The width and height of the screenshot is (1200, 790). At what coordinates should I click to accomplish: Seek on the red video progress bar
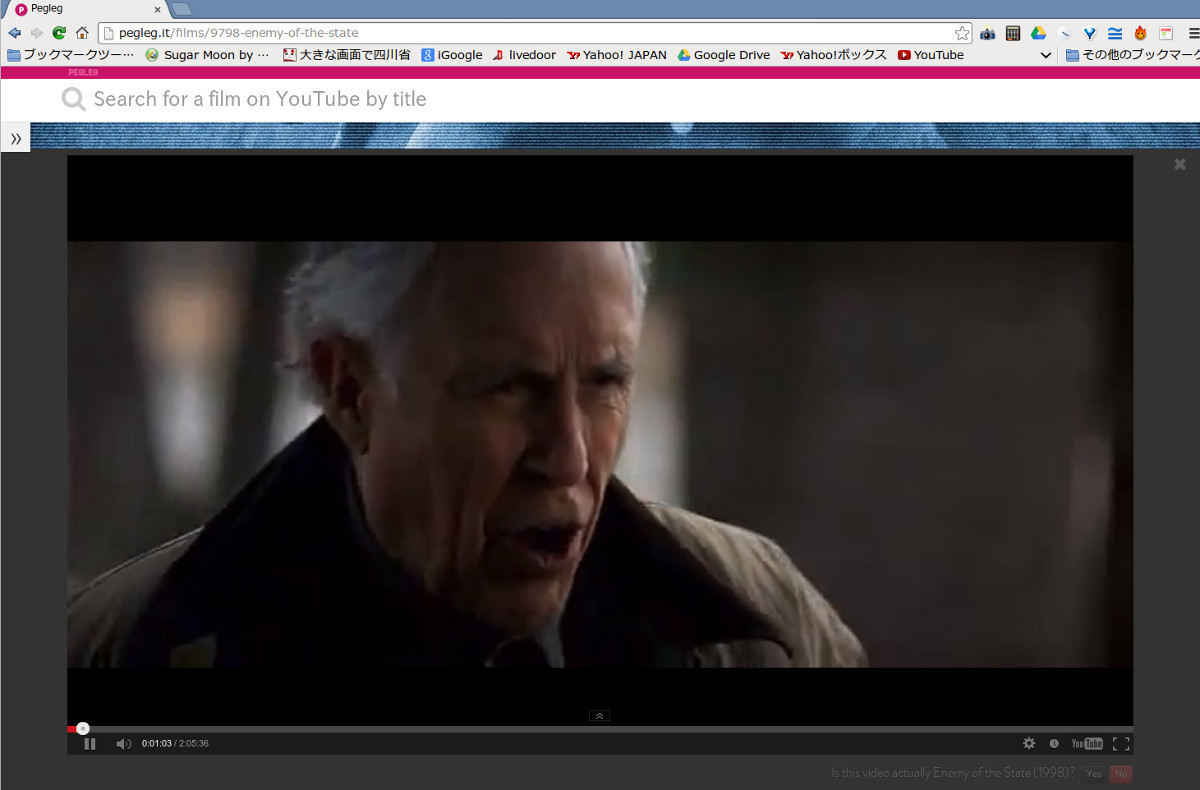(600, 729)
